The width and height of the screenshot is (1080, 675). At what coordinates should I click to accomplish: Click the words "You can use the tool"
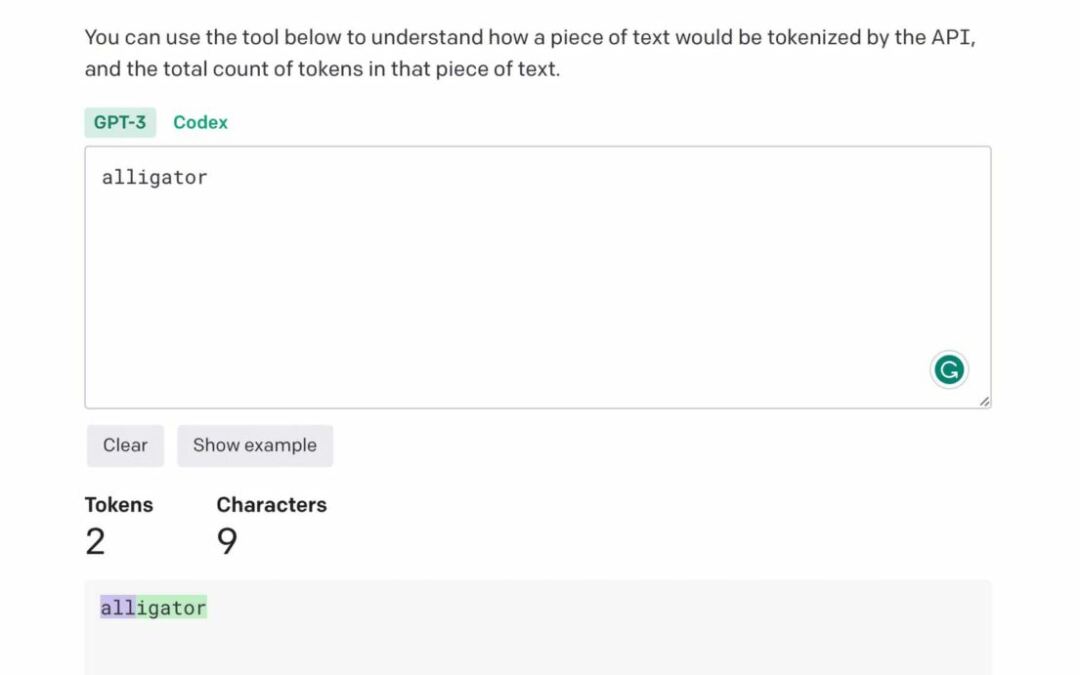tap(165, 38)
